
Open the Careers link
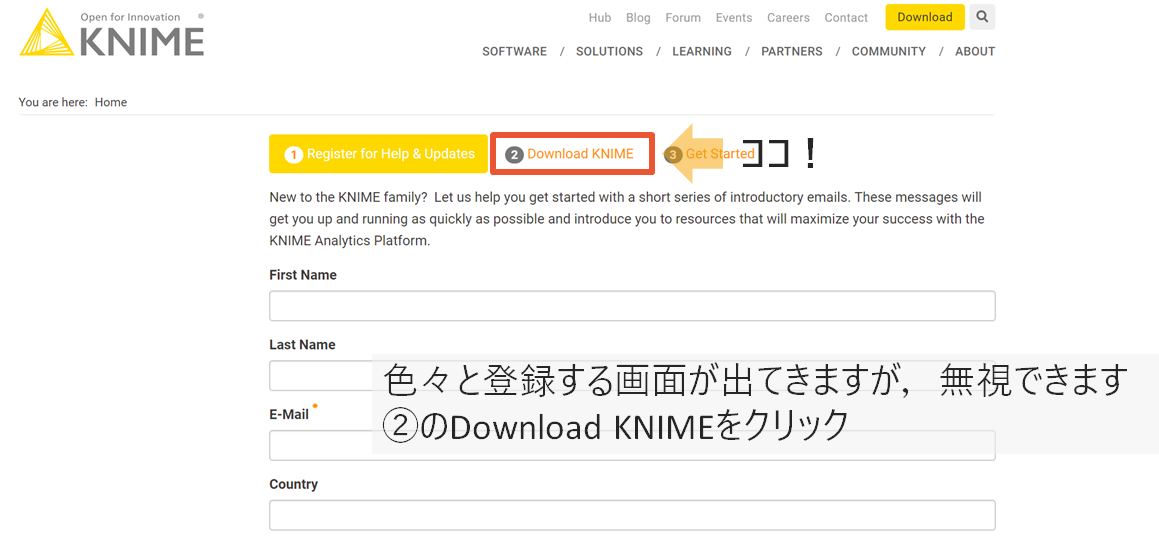(788, 18)
